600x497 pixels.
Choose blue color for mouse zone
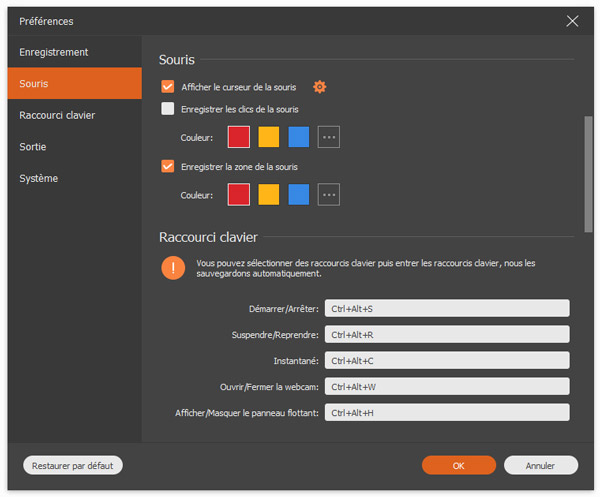(x=299, y=194)
